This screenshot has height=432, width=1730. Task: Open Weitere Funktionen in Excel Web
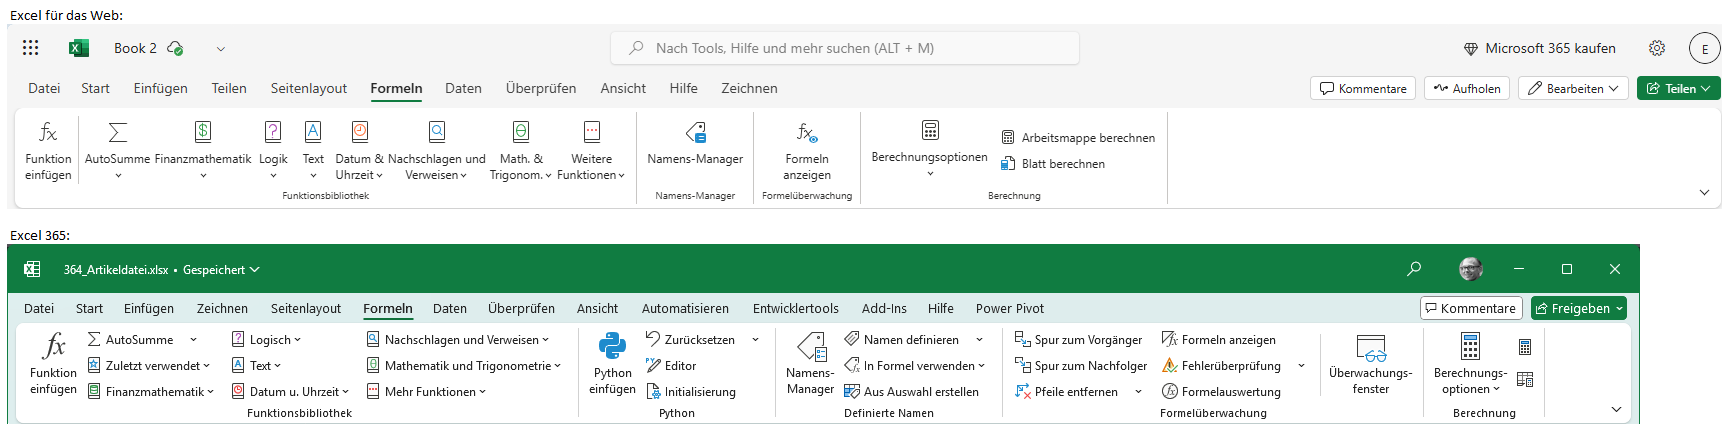(591, 150)
